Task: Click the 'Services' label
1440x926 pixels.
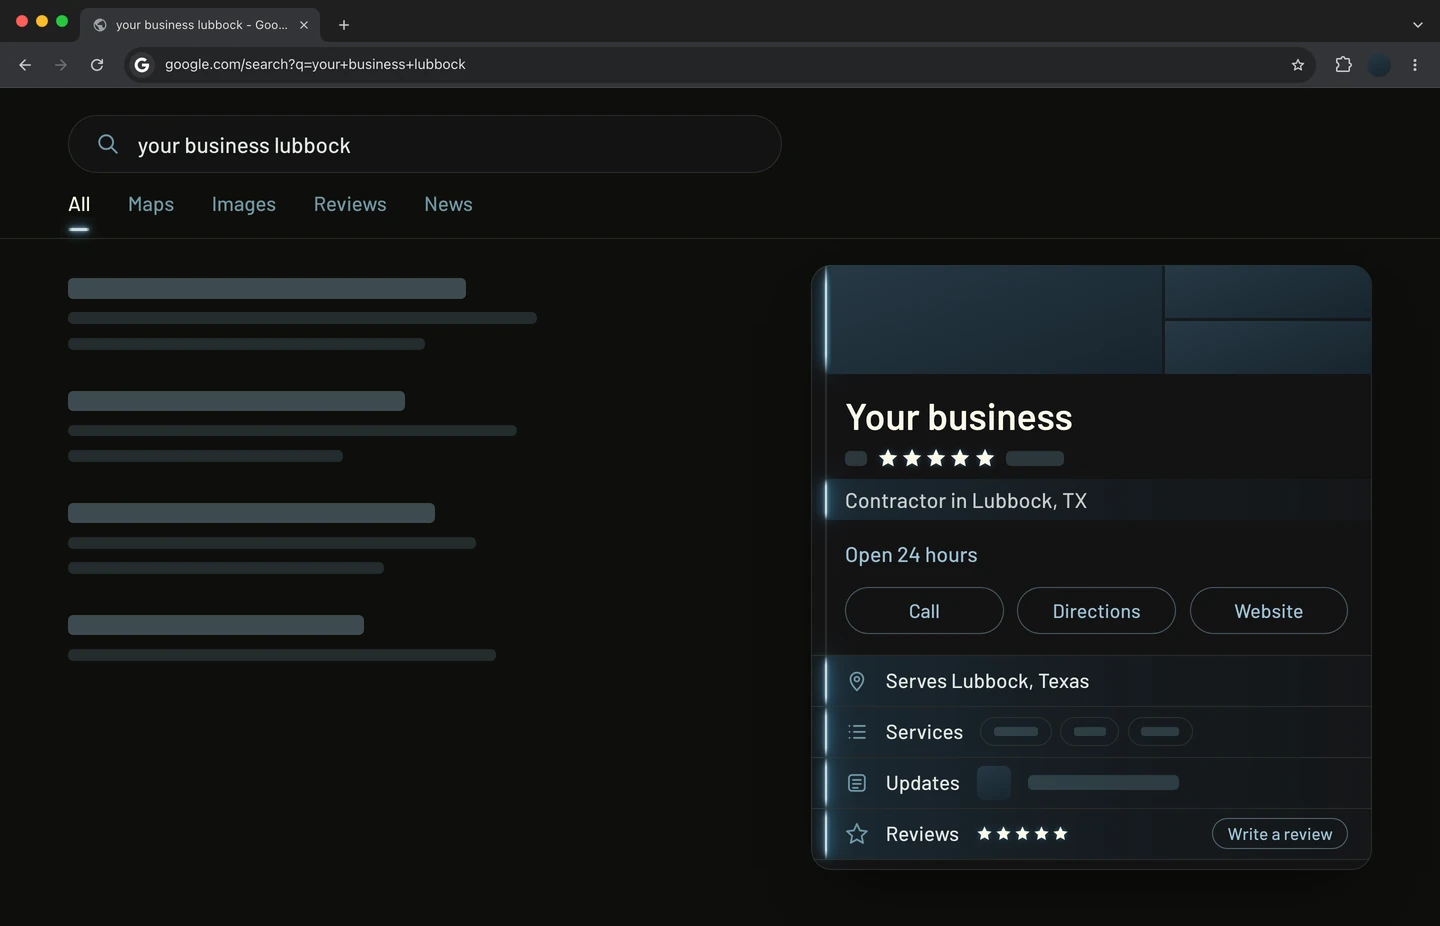Action: coord(924,732)
